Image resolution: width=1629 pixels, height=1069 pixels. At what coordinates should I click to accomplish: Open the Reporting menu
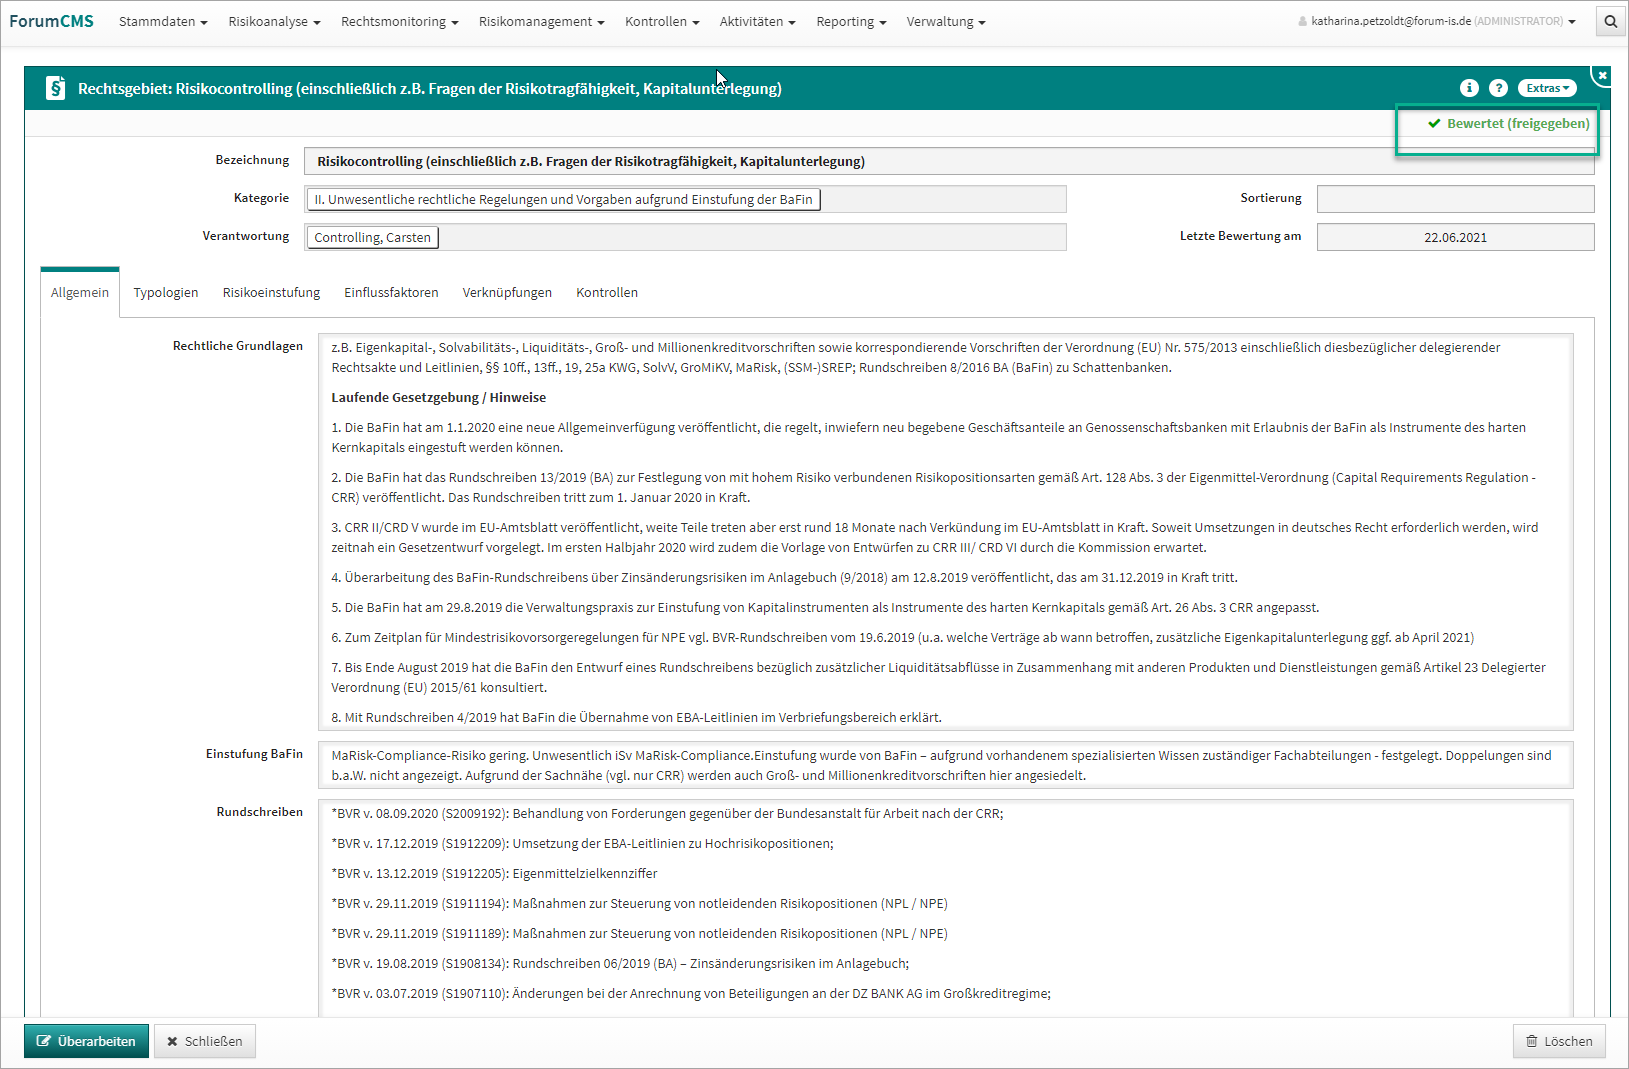(851, 22)
